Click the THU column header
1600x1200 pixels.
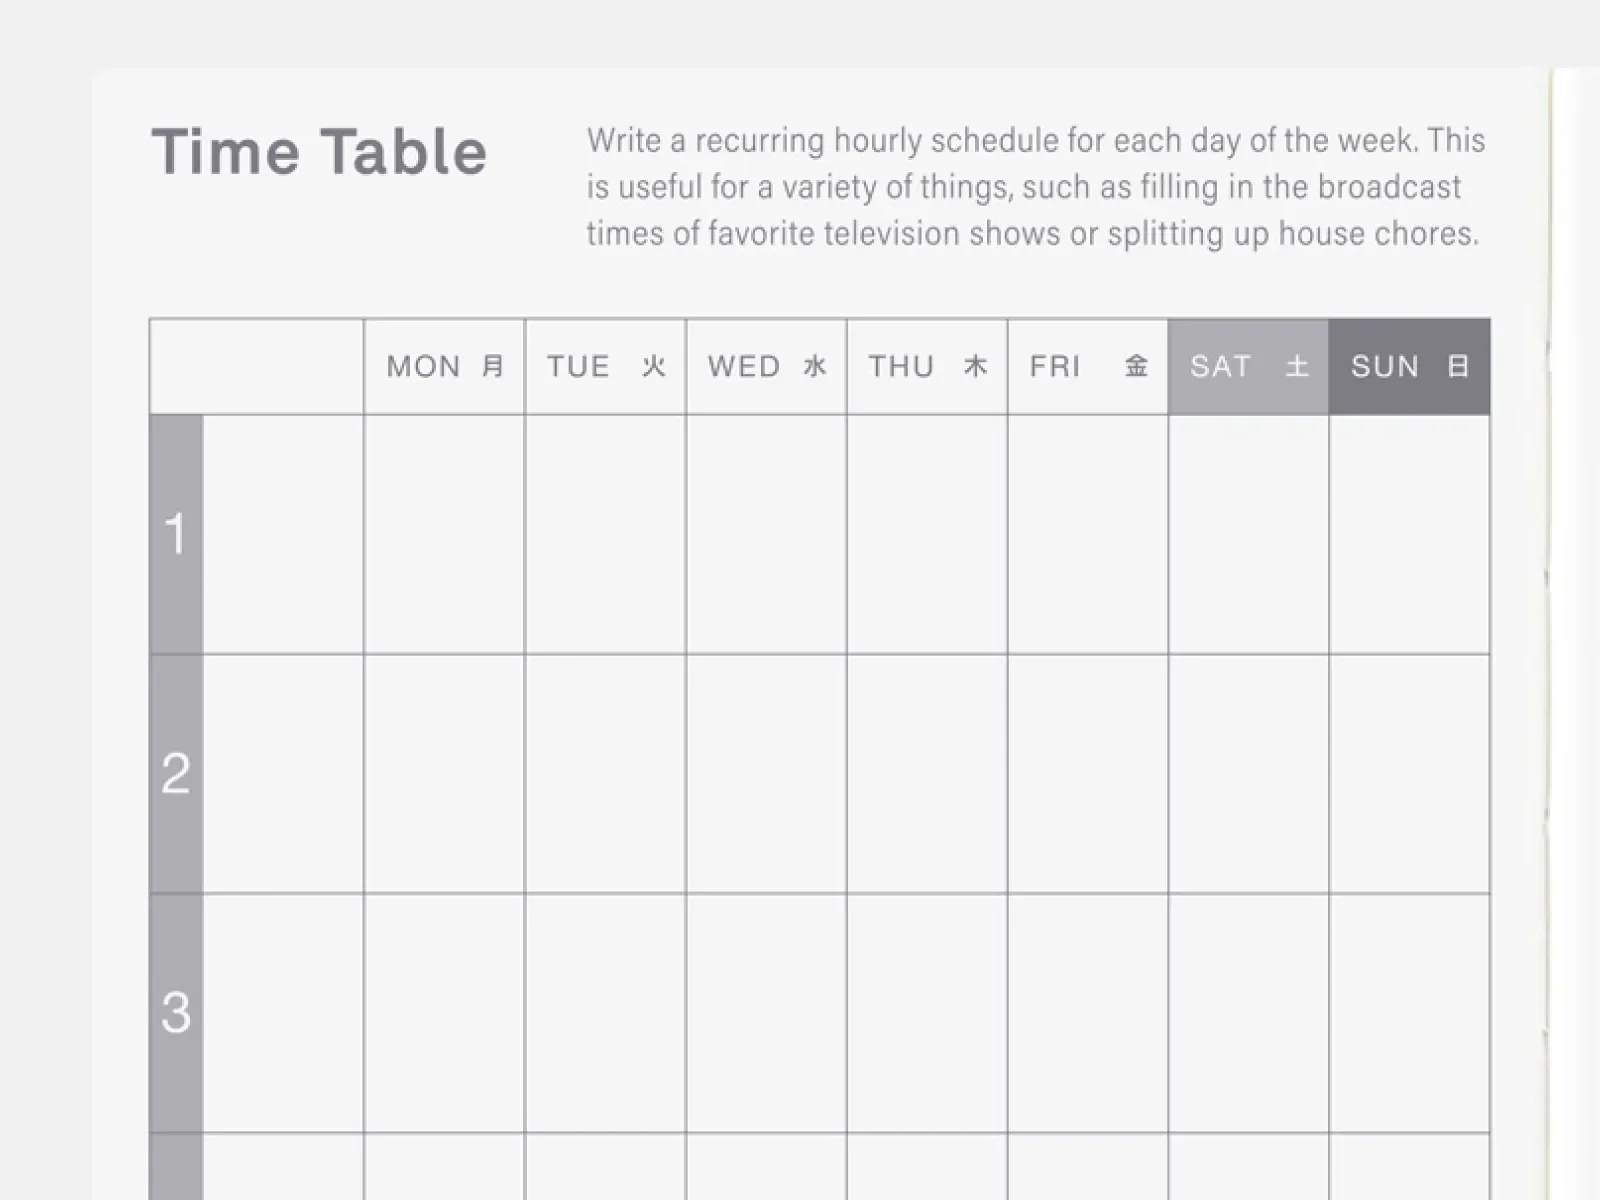927,366
